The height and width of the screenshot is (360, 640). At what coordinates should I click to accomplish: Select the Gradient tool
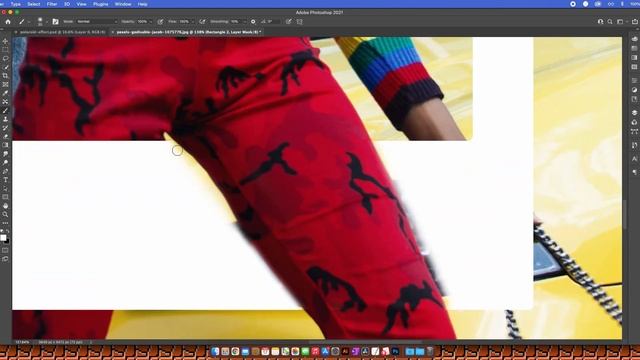click(5, 145)
